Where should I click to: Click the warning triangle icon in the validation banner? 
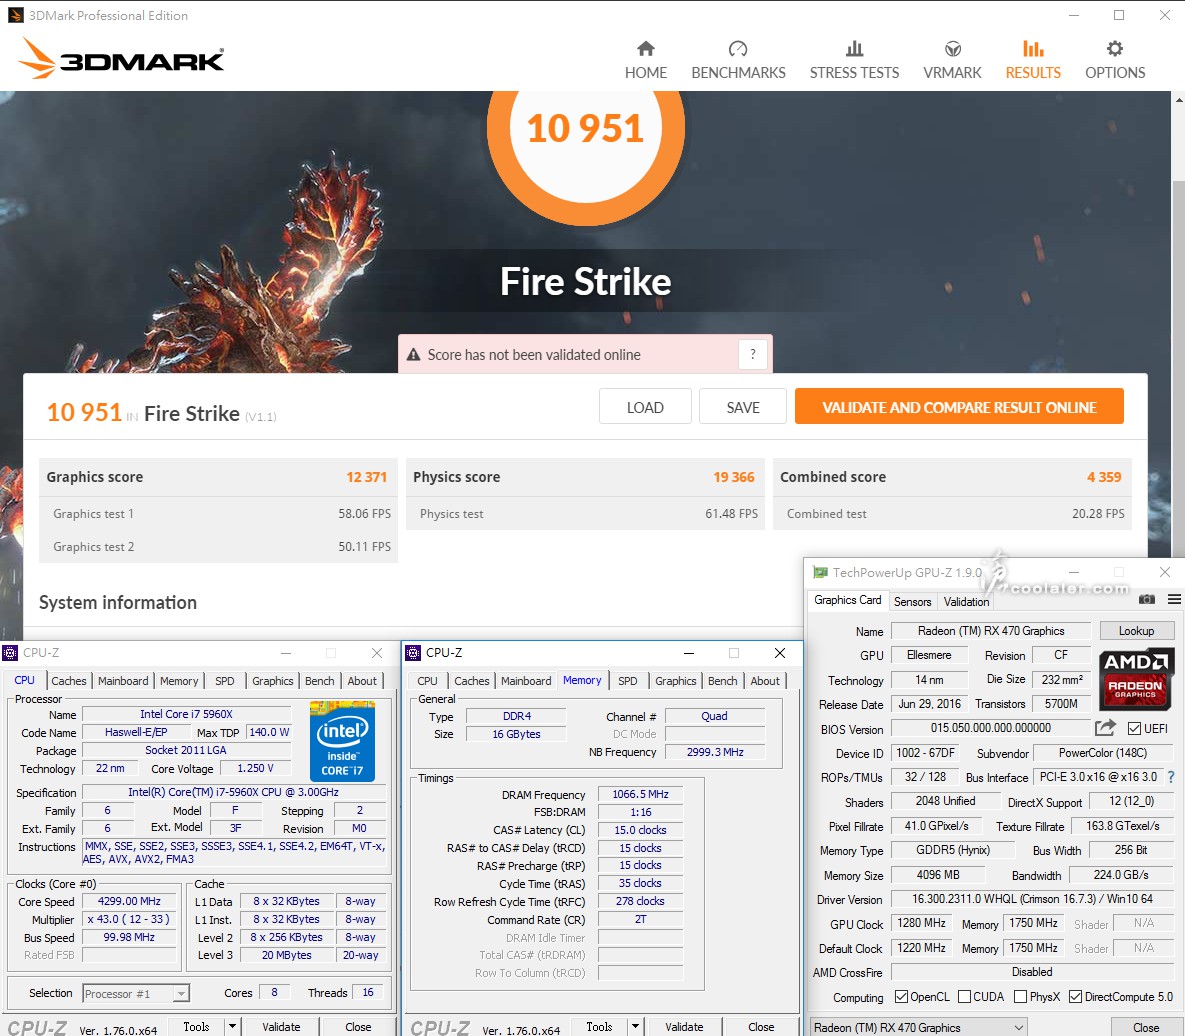413,354
